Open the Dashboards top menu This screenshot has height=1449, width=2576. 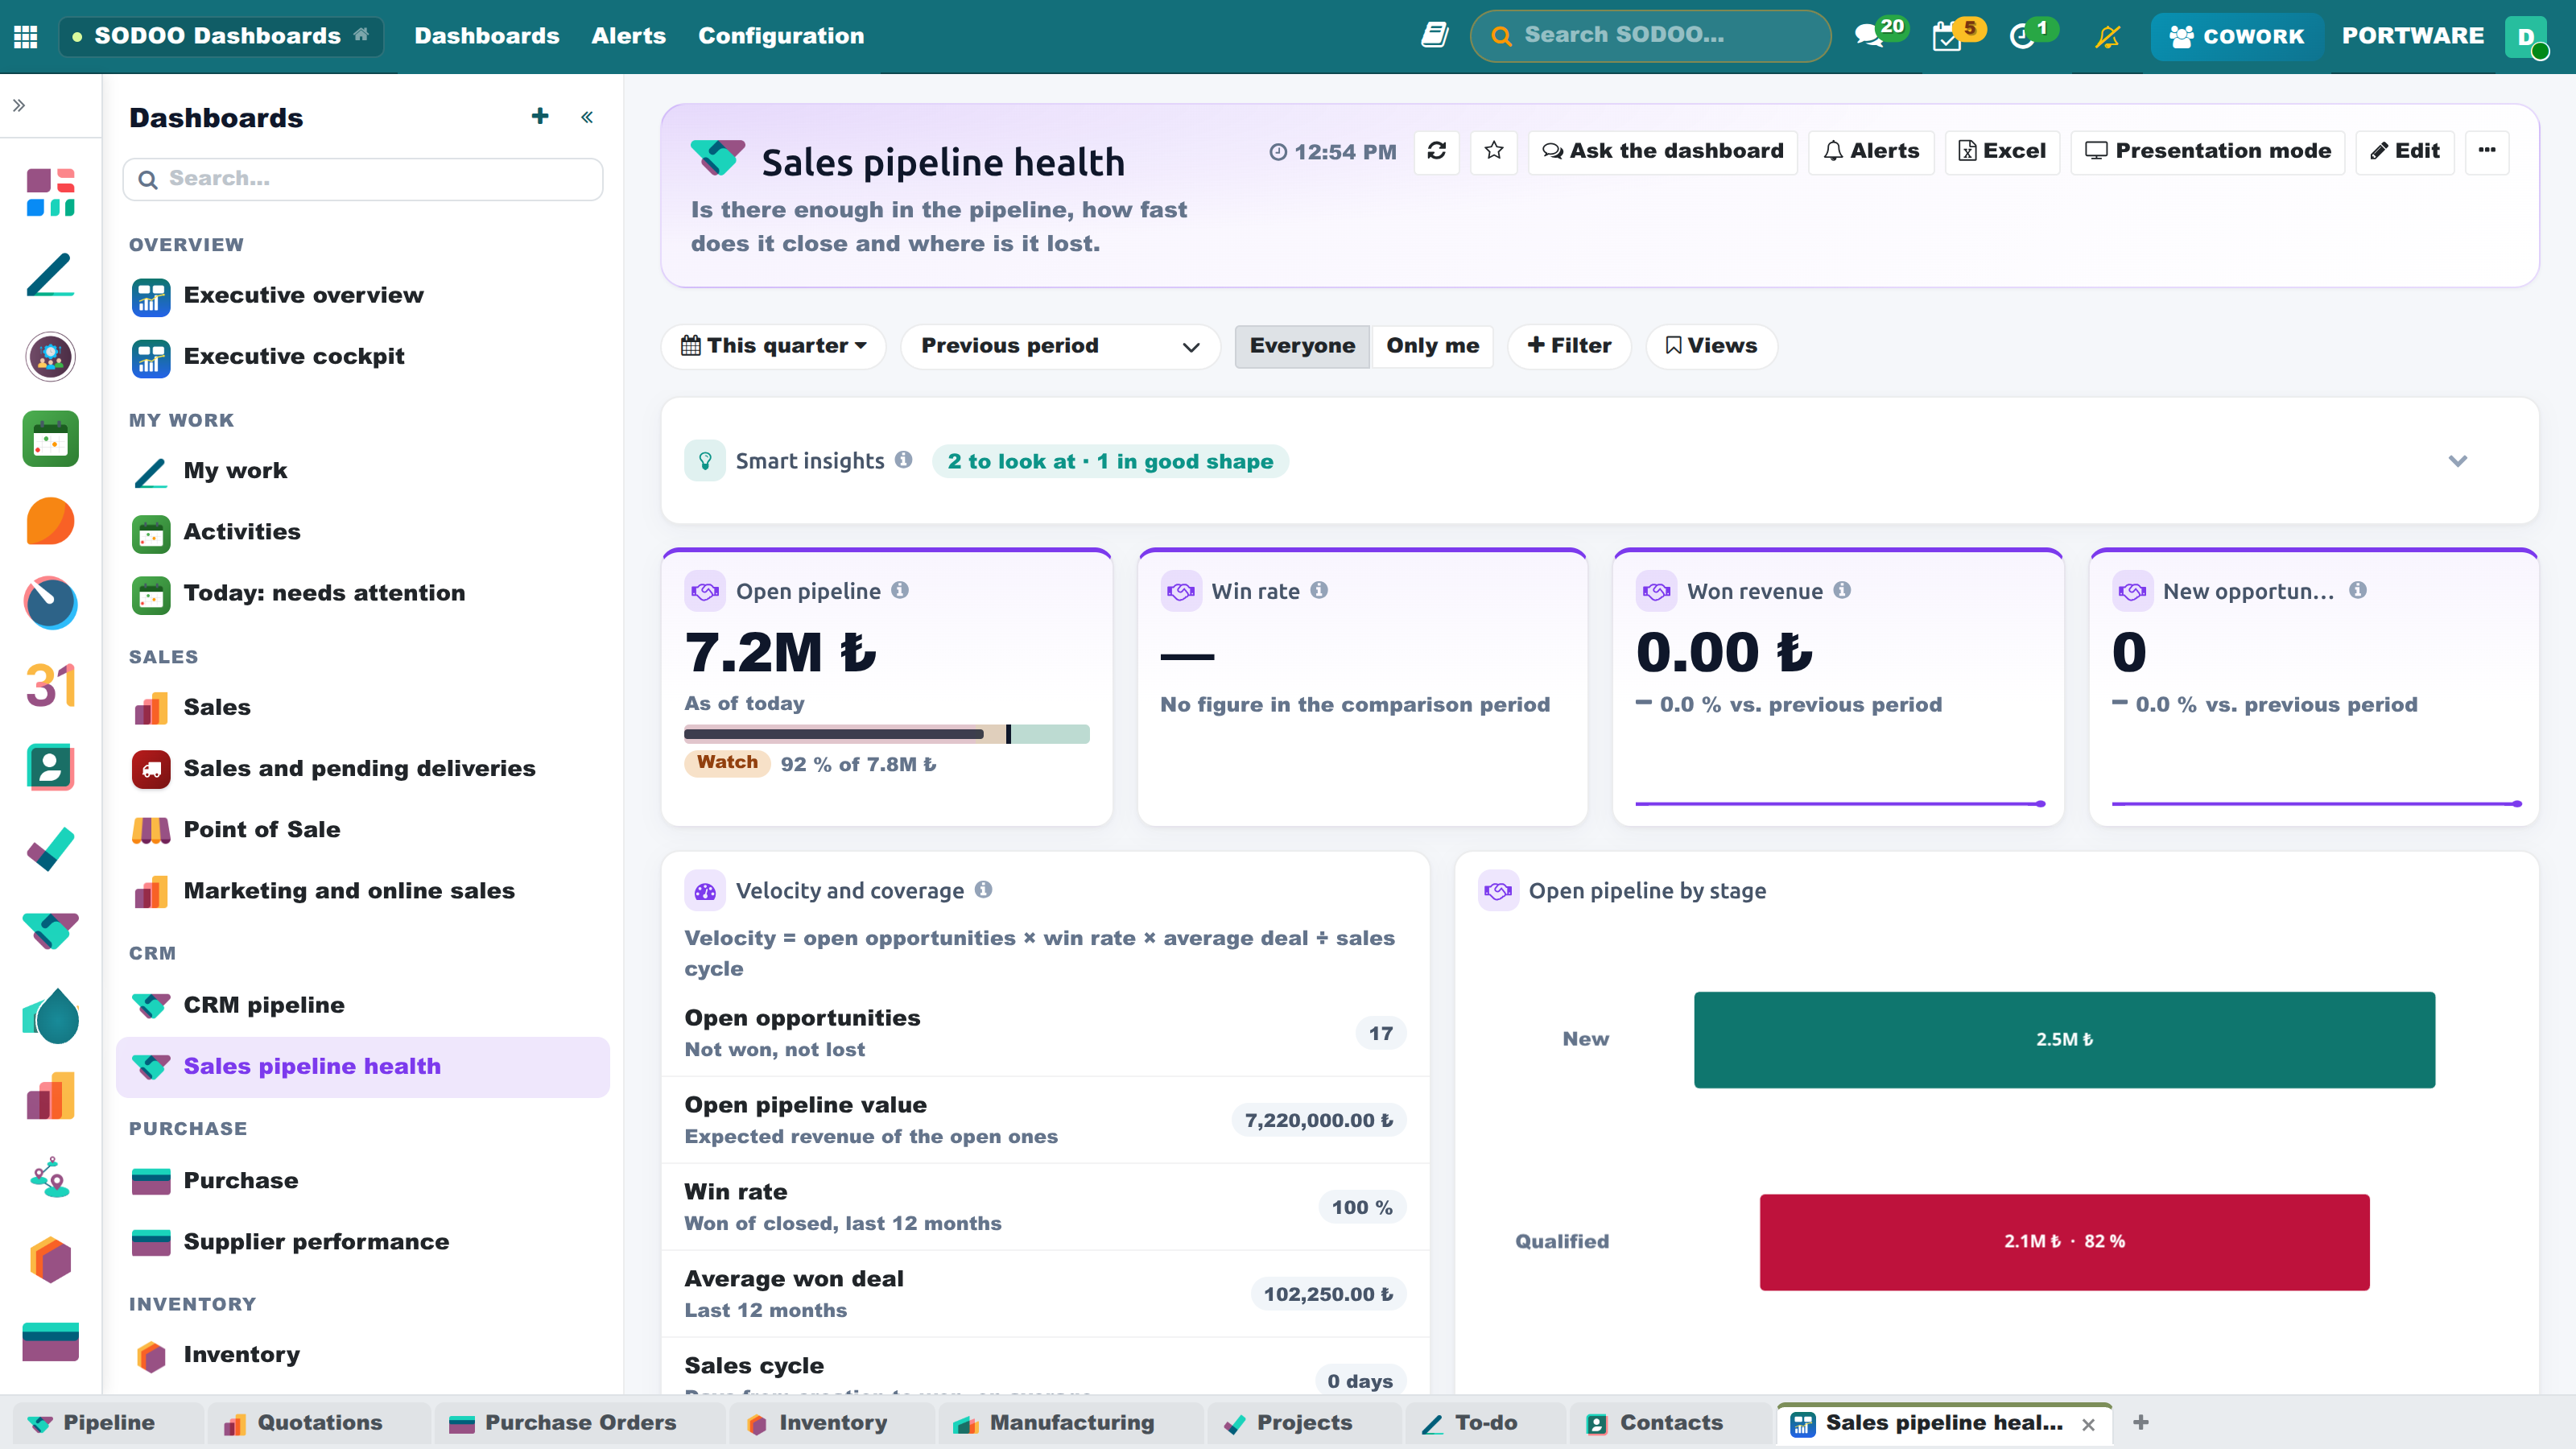point(487,36)
